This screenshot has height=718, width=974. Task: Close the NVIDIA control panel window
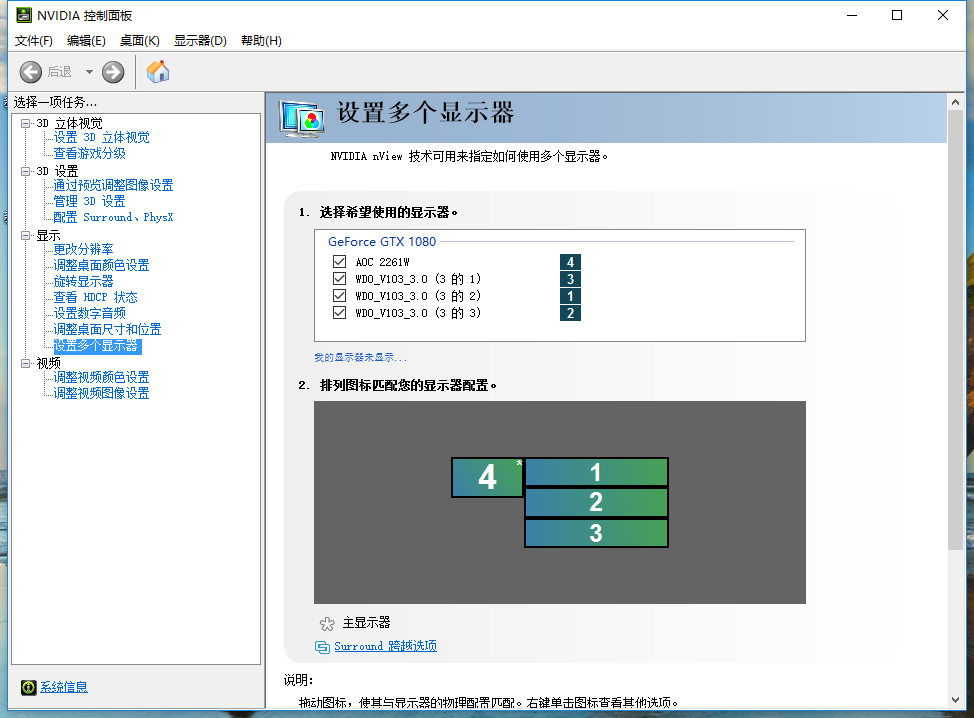pos(943,16)
